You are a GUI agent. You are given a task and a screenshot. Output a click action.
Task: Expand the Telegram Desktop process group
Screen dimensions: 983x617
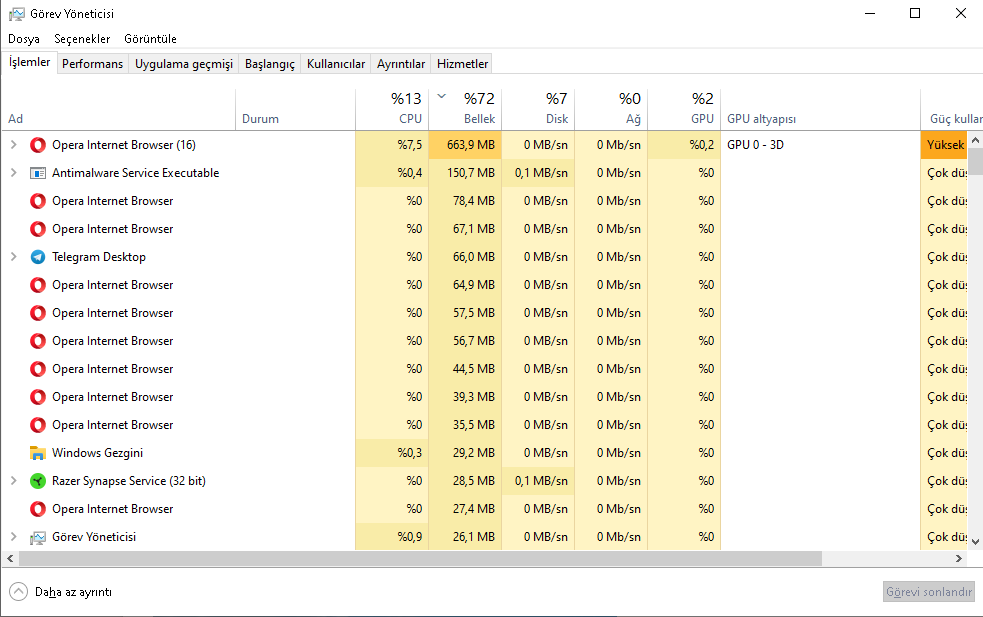click(x=13, y=256)
